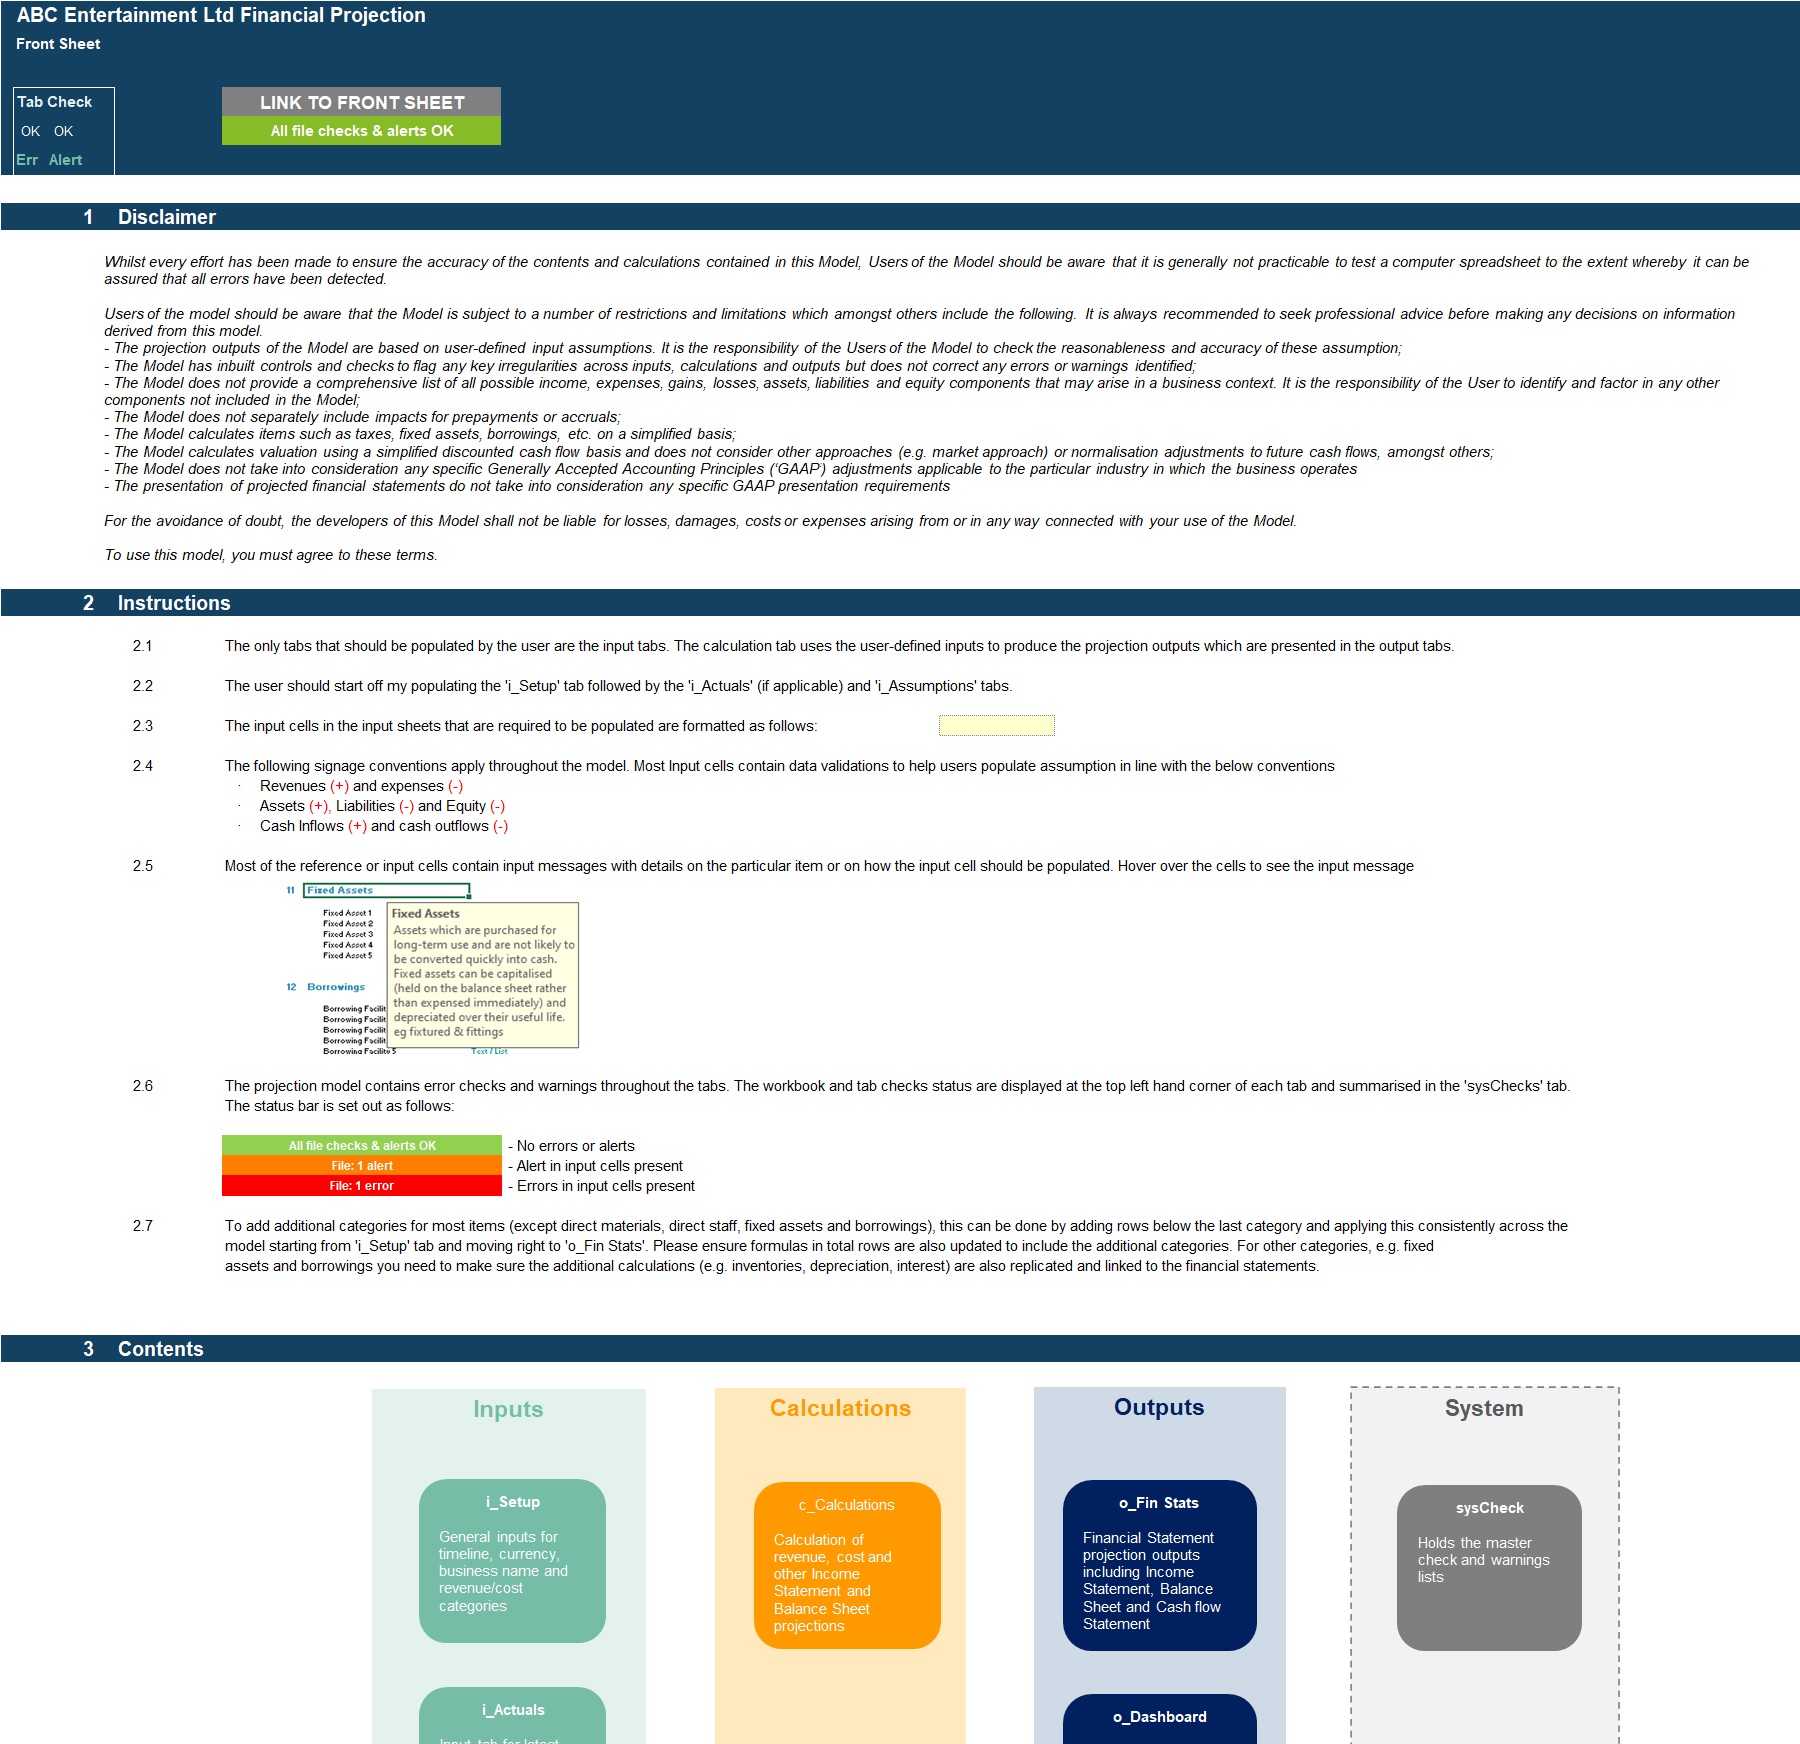Open the o_Fin Stats outputs card

click(x=1160, y=1565)
